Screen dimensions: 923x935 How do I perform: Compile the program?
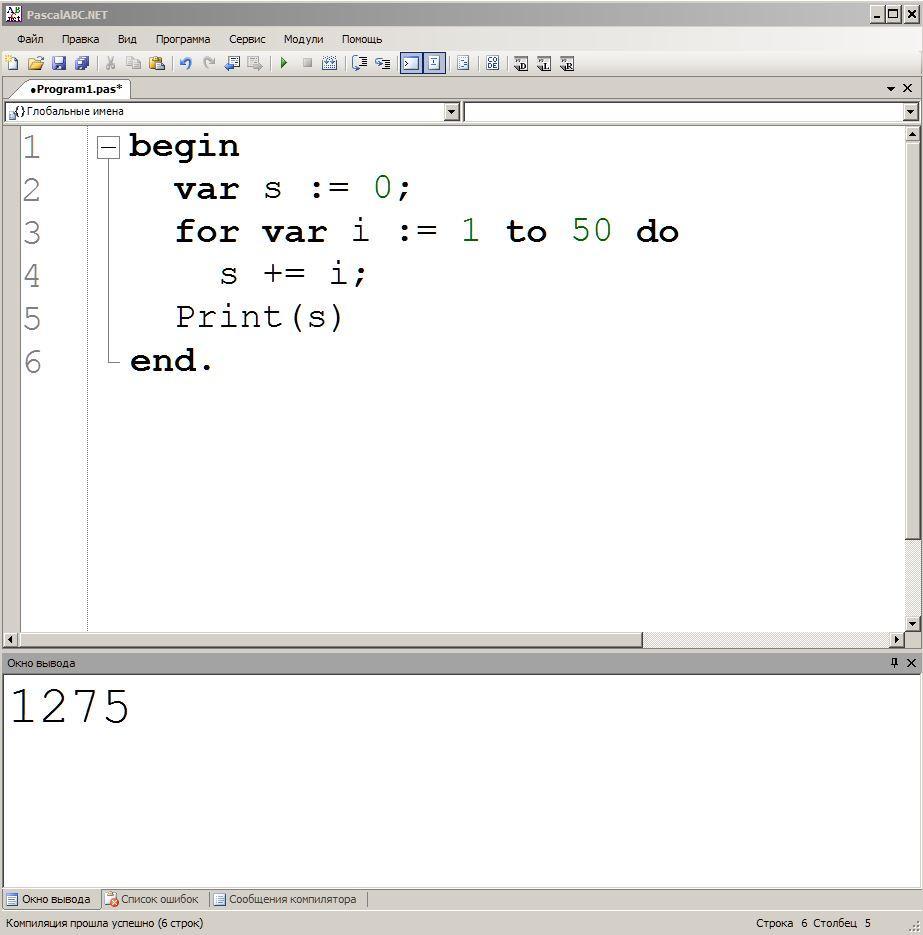[x=330, y=63]
